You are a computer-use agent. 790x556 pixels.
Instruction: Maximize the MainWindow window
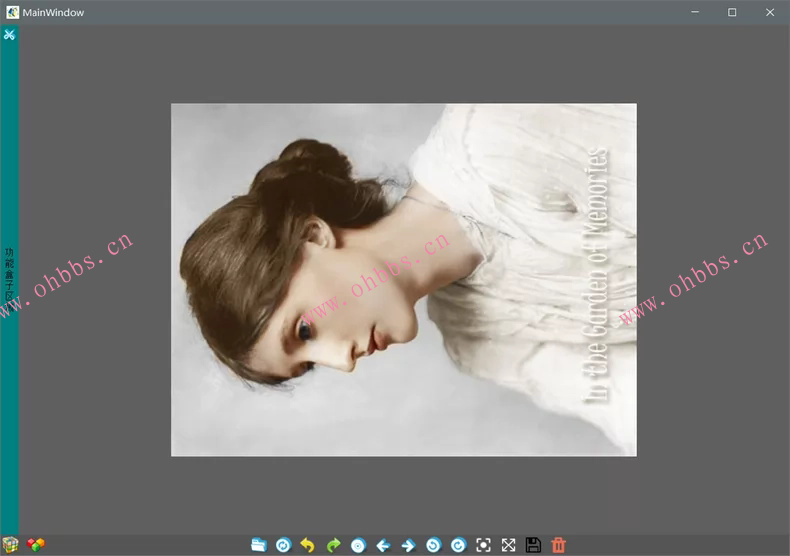click(x=732, y=12)
